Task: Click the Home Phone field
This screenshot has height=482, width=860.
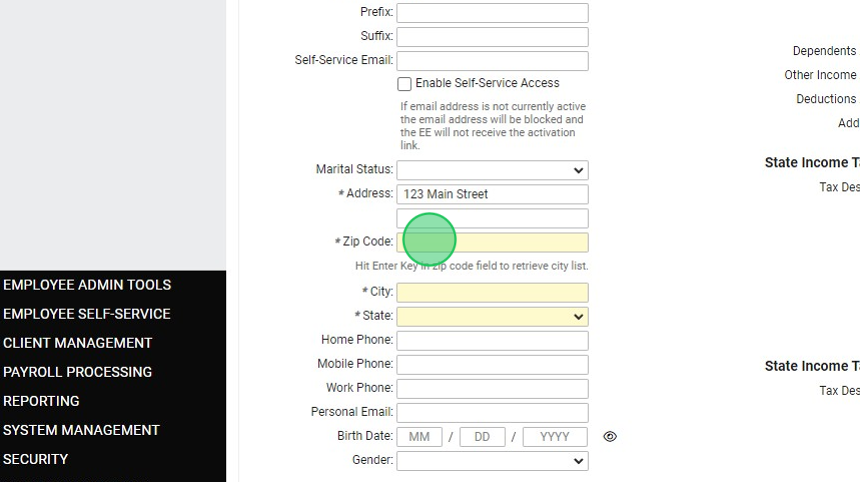Action: pyautogui.click(x=492, y=340)
